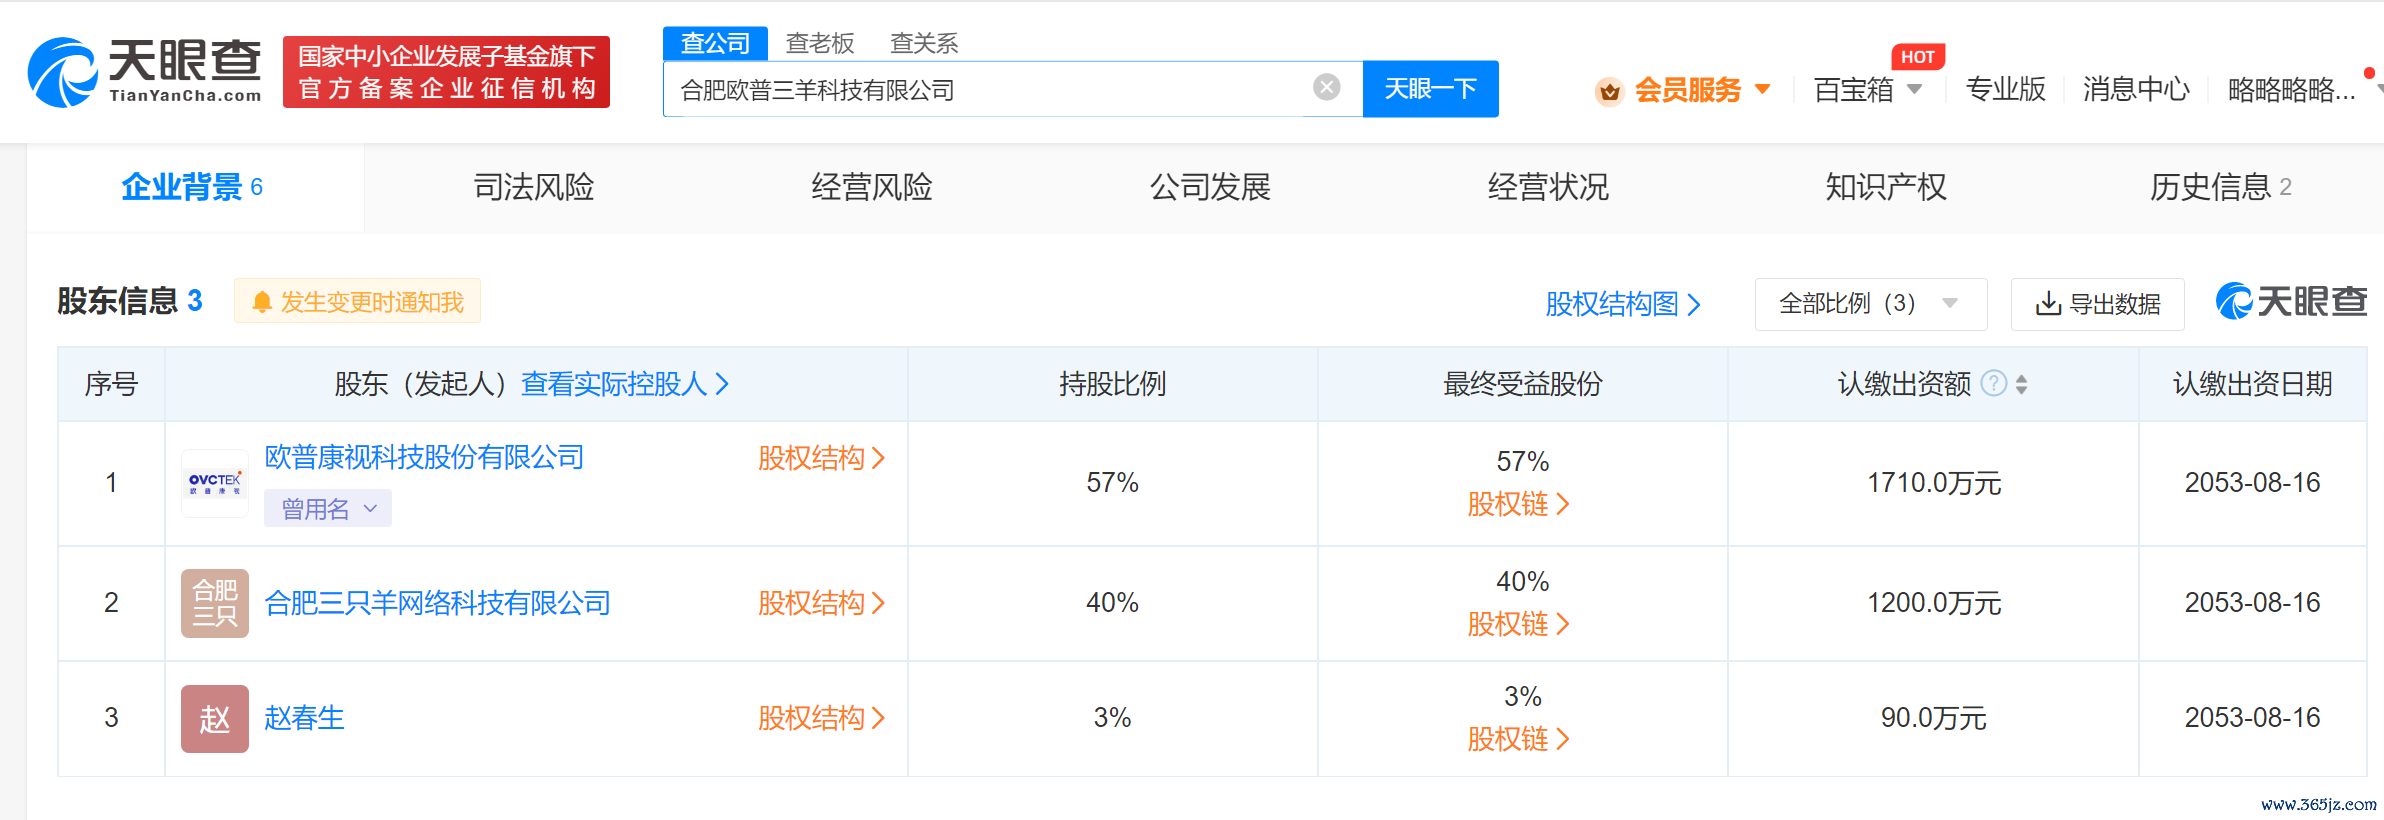
Task: Click the HOT badge
Action: coord(1918,57)
